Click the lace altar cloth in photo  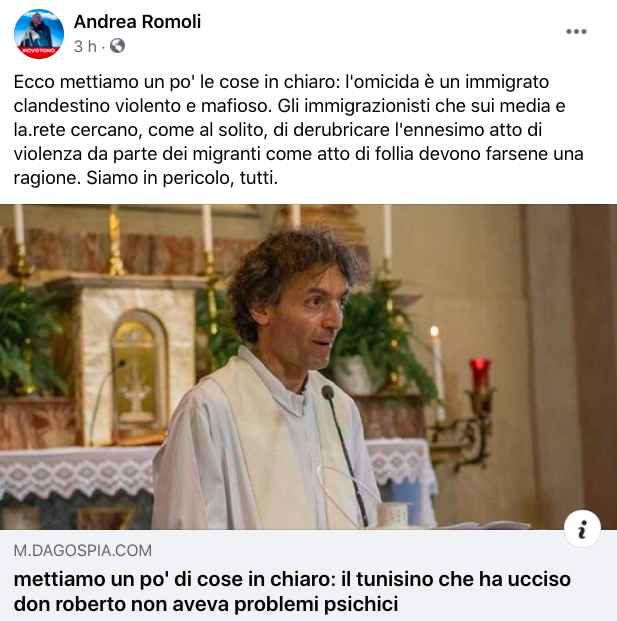pos(77,473)
